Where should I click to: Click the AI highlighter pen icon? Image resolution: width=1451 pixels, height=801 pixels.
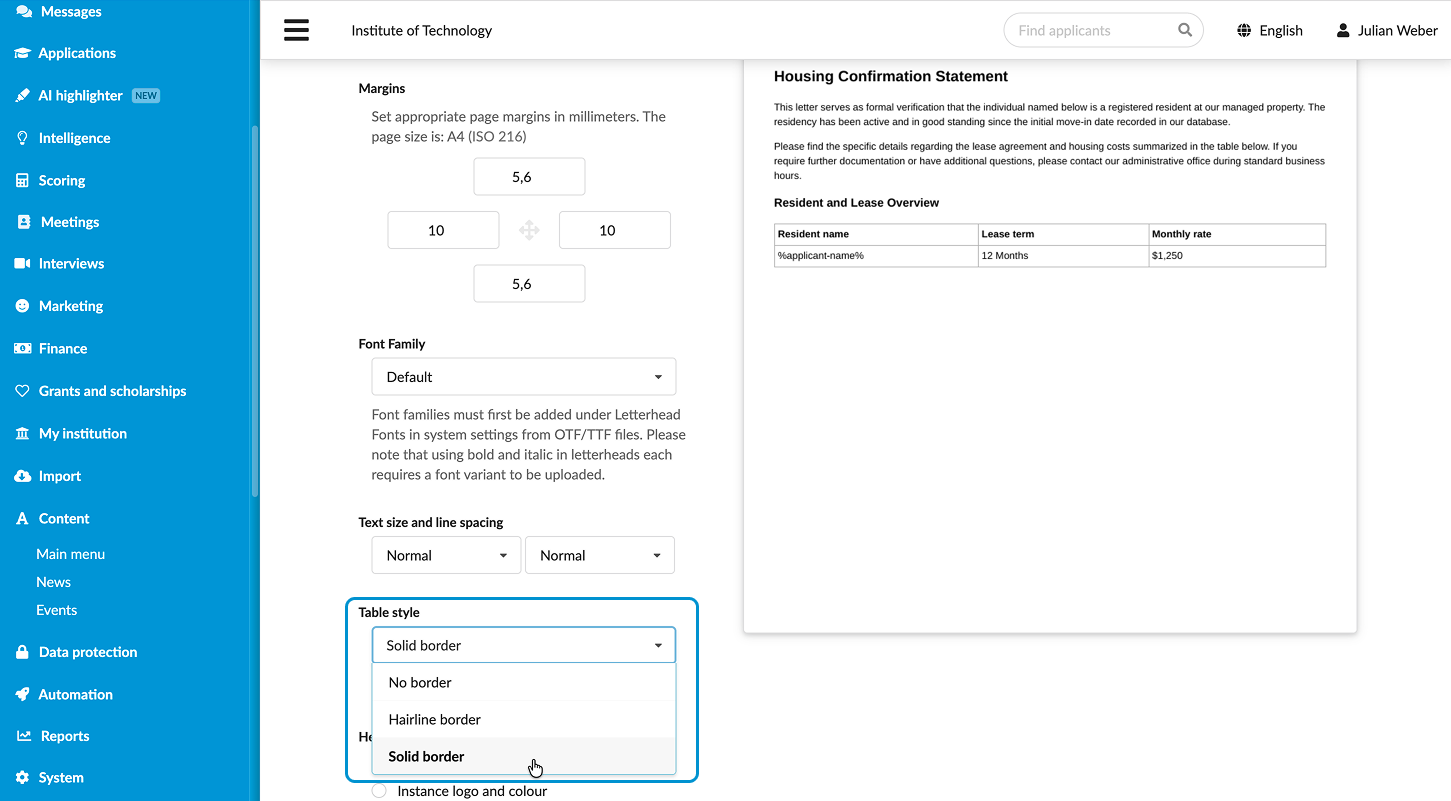(22, 95)
